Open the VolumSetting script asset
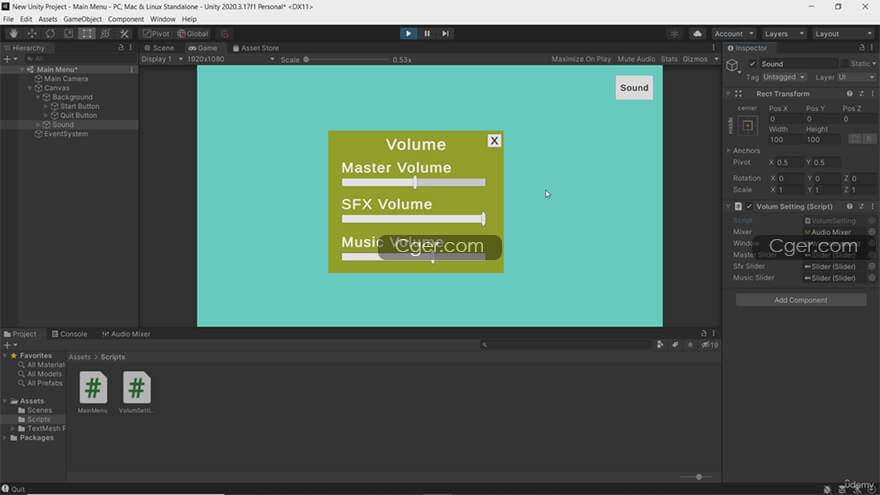The image size is (880, 495). (136, 392)
